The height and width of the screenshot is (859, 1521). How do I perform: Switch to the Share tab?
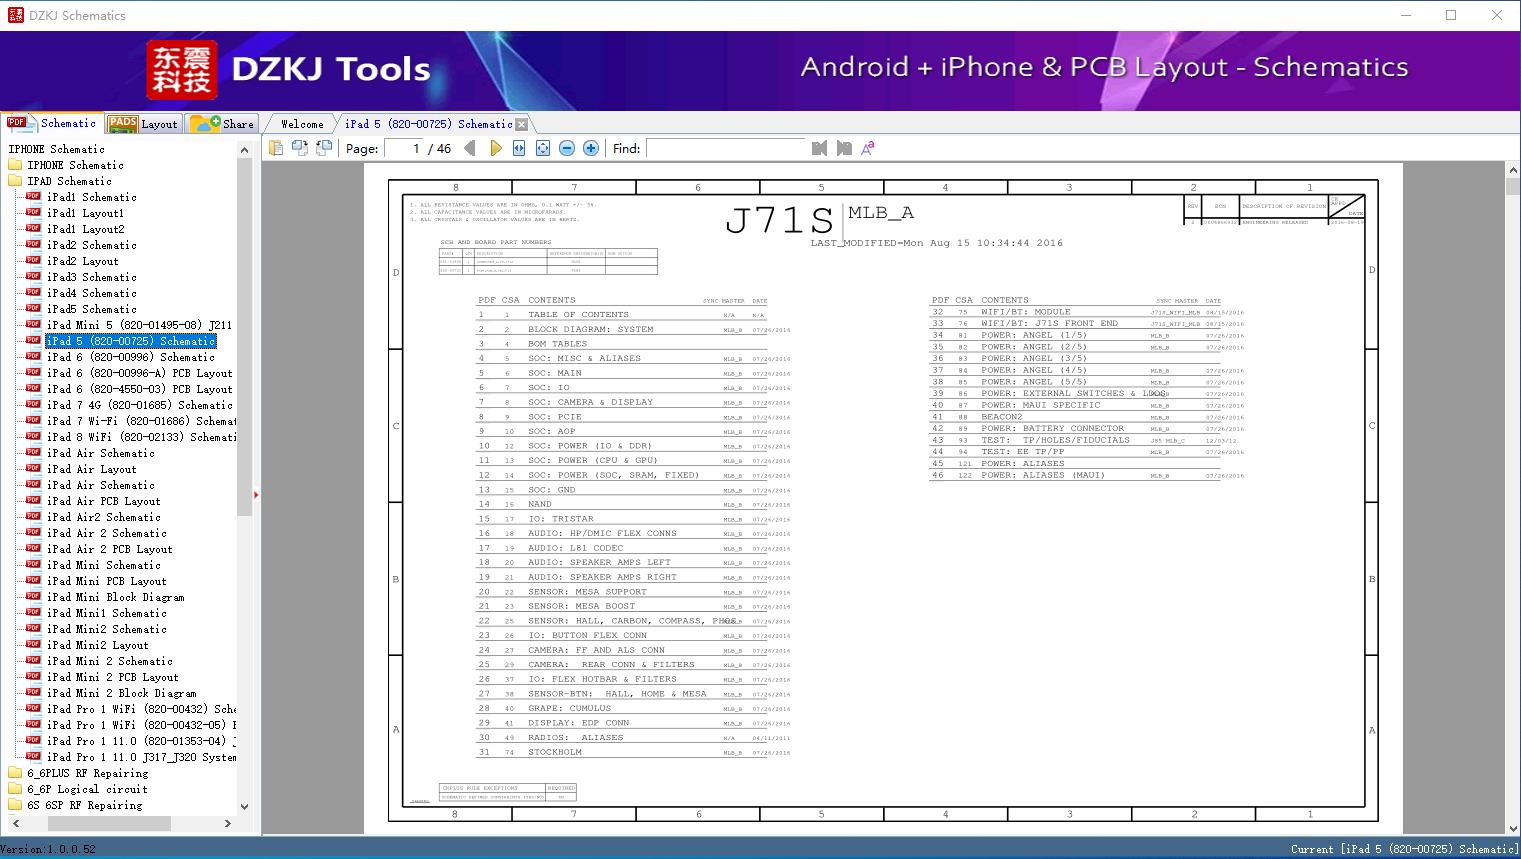click(x=222, y=123)
